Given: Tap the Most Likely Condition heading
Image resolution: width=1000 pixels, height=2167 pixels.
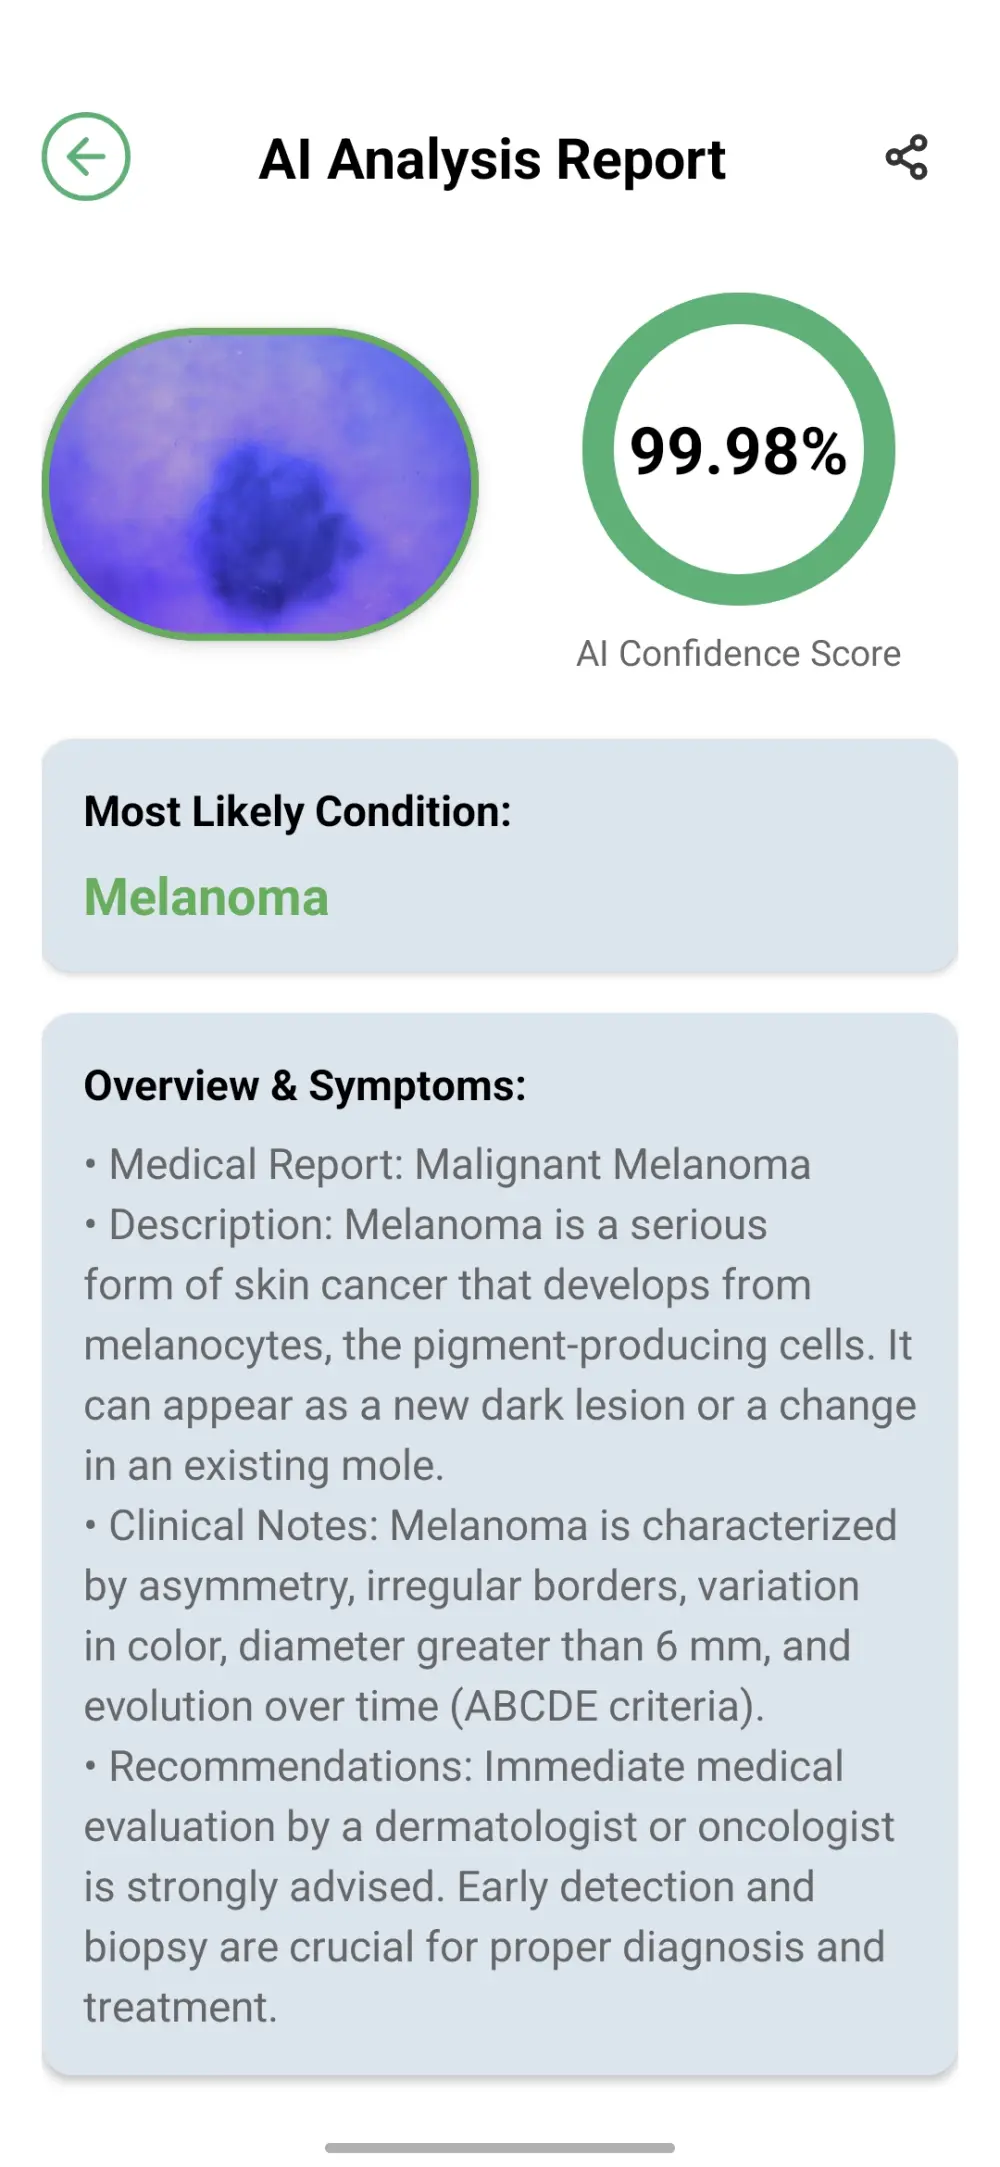Looking at the screenshot, I should pos(297,811).
